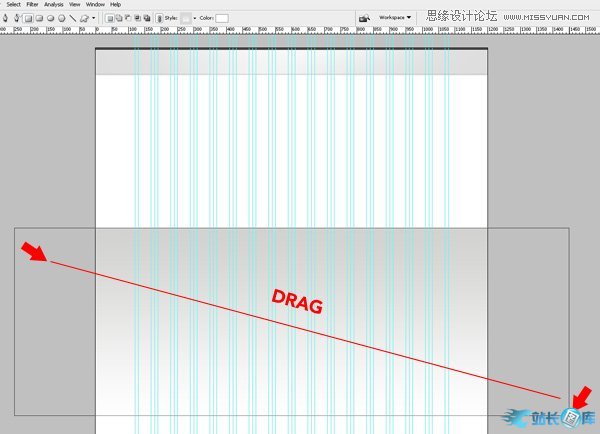
Task: Open the Filter menu
Action: coord(32,4)
